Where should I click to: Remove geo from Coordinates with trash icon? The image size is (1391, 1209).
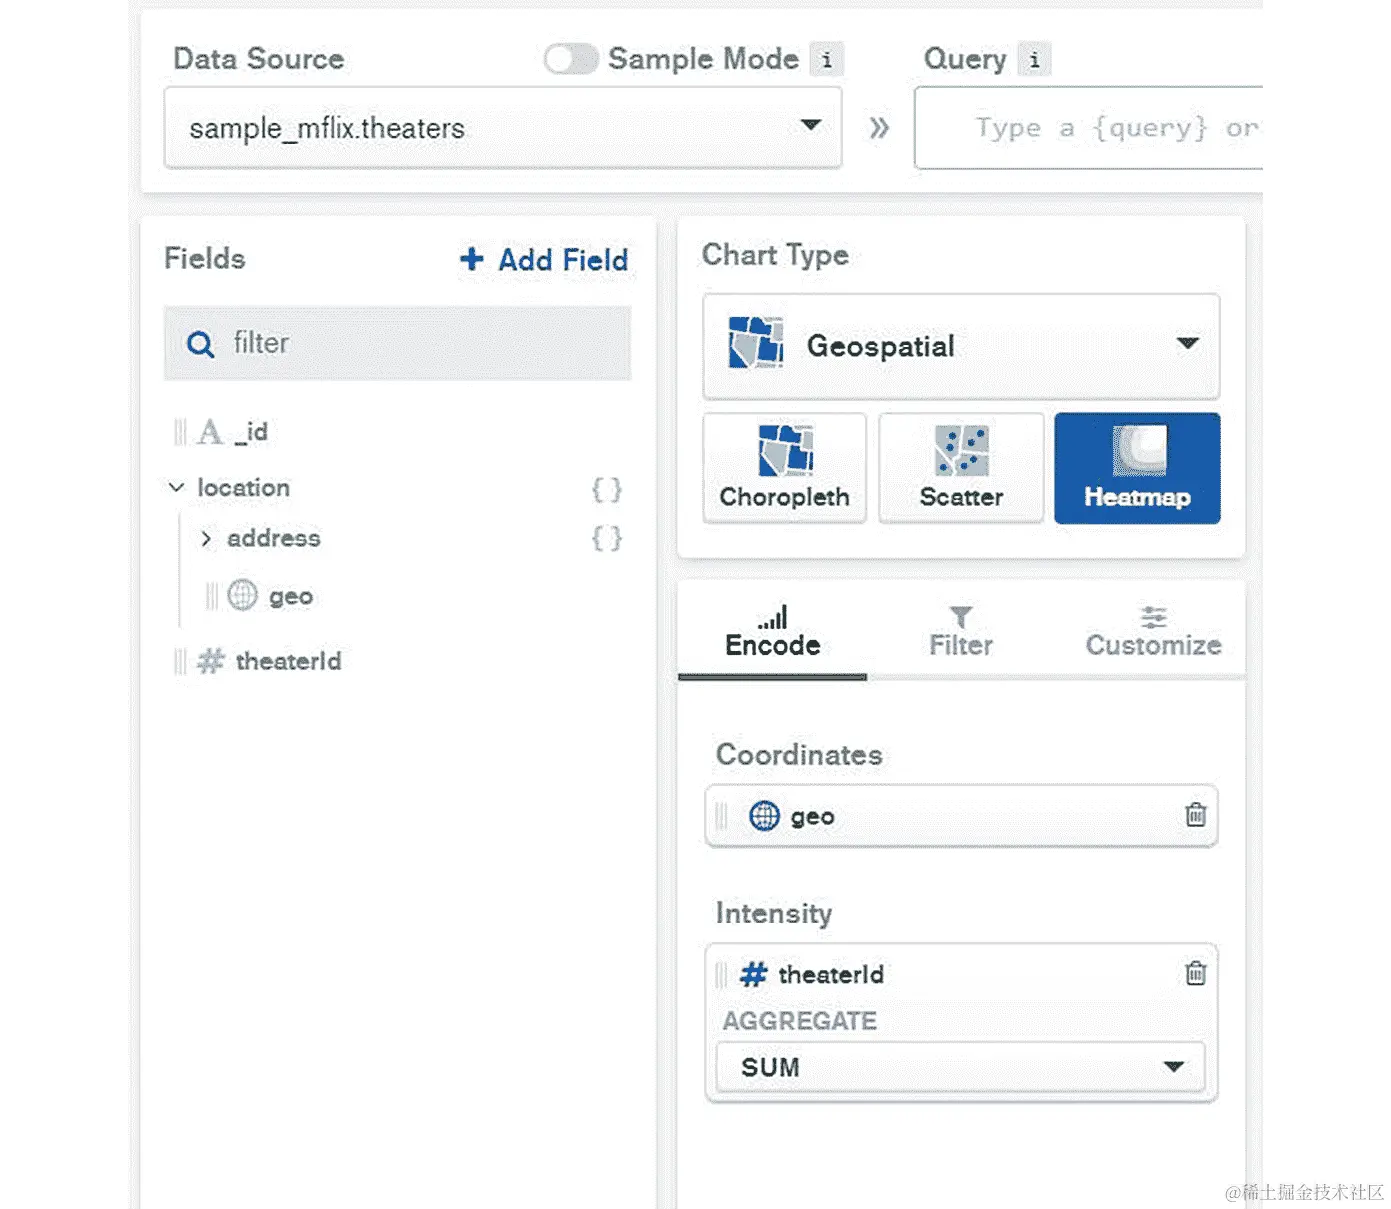1195,815
